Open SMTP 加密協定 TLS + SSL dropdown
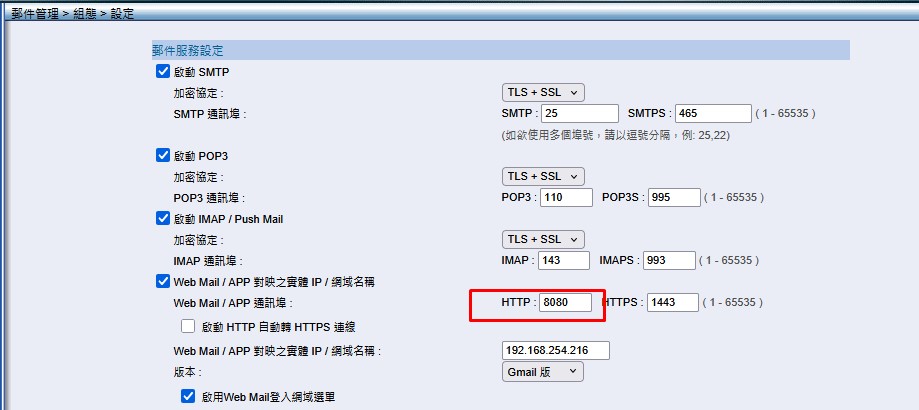 coord(543,93)
